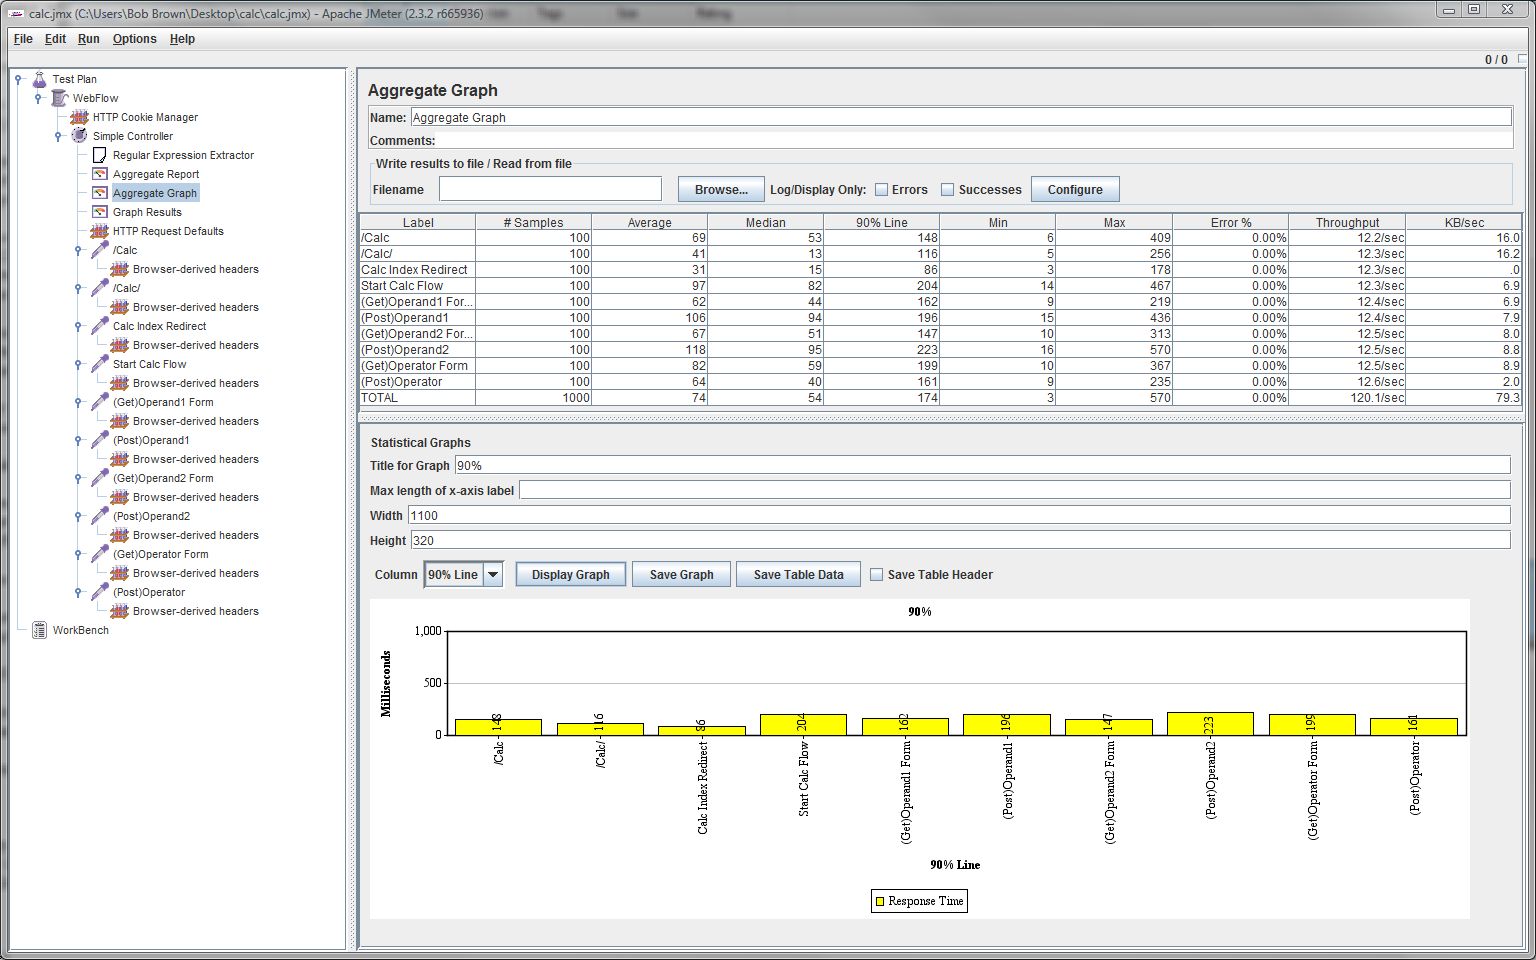Click the 90% Line column header

pos(881,222)
